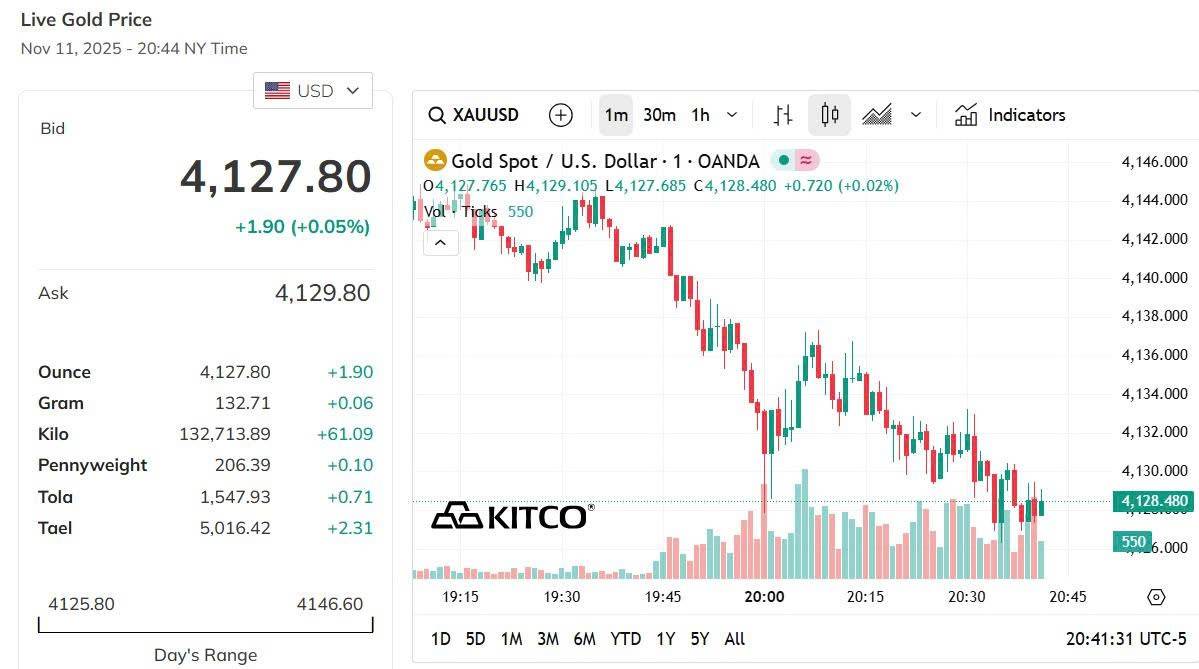This screenshot has width=1199, height=669.
Task: Toggle the green status dot next to OANDA
Action: 782,160
